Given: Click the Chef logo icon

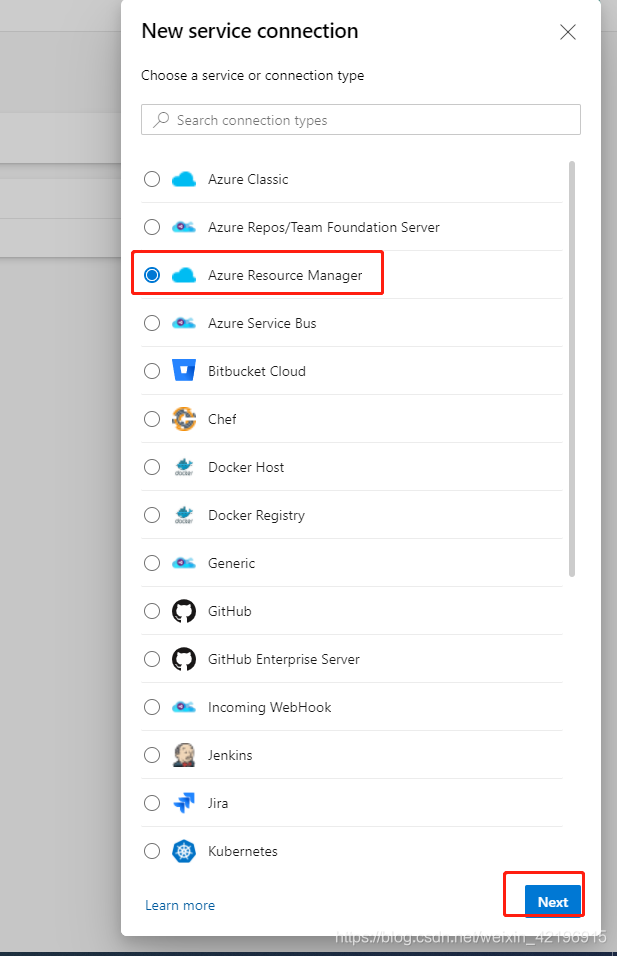Looking at the screenshot, I should point(184,419).
